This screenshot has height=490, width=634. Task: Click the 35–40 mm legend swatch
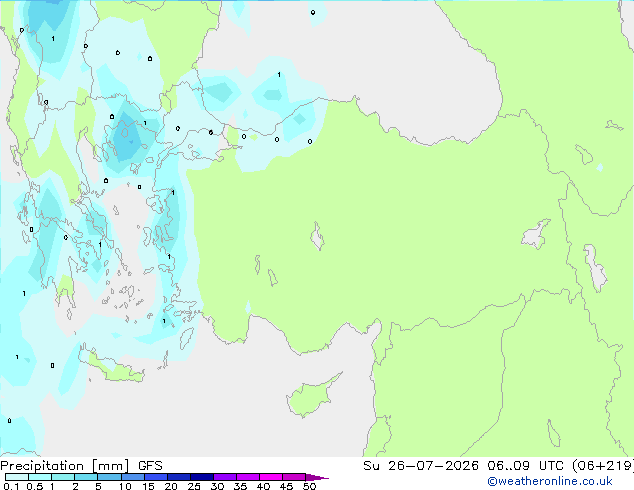pyautogui.click(x=248, y=477)
